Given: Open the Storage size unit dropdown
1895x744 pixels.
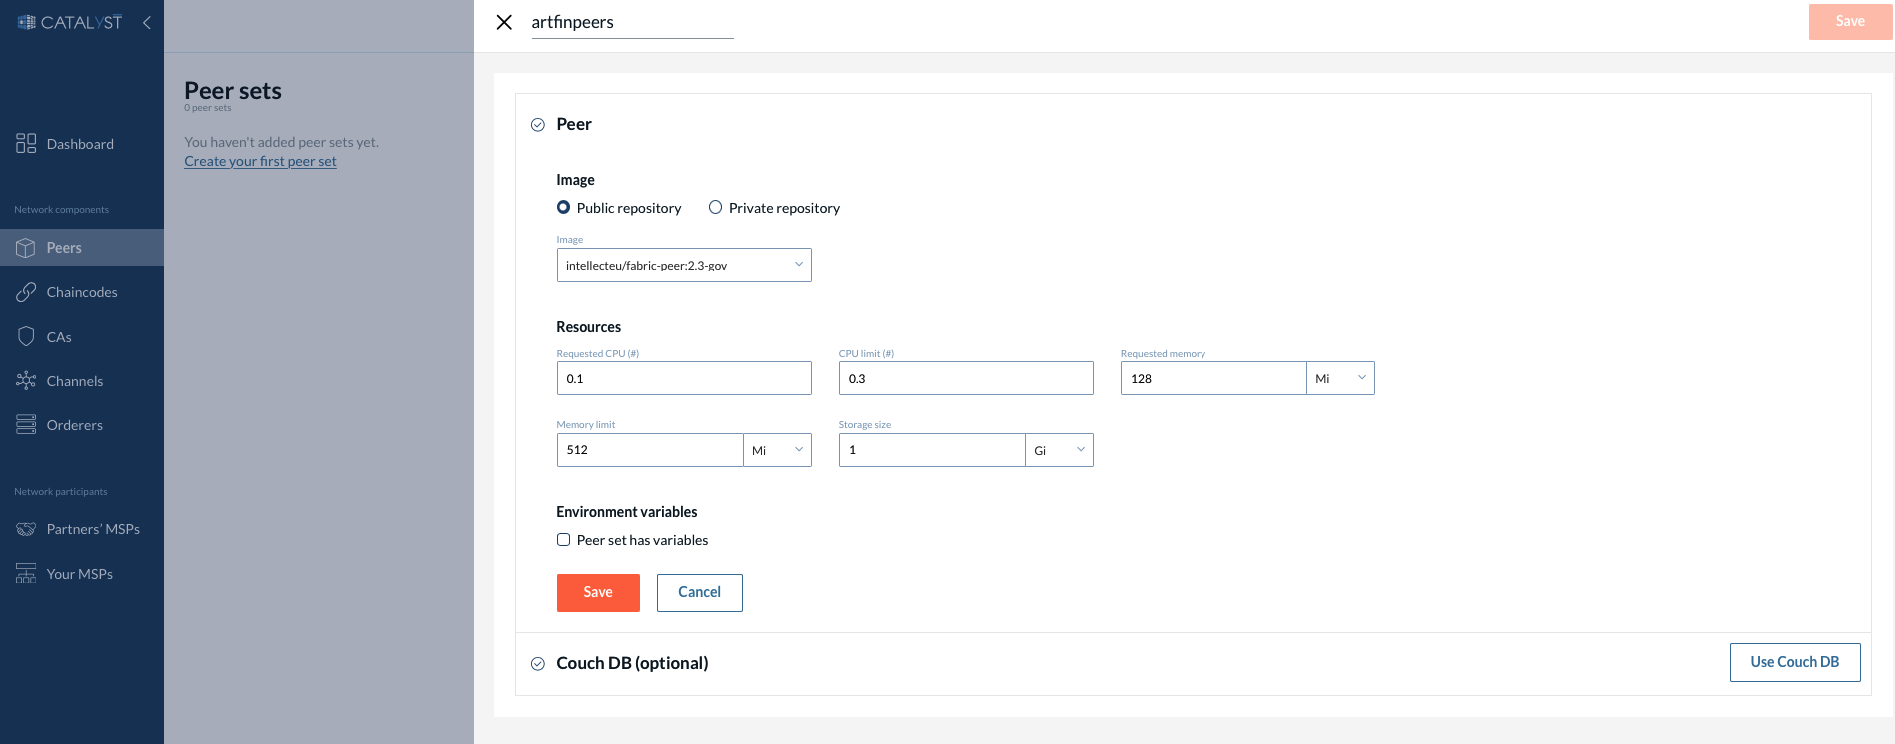Looking at the screenshot, I should [x=1059, y=450].
